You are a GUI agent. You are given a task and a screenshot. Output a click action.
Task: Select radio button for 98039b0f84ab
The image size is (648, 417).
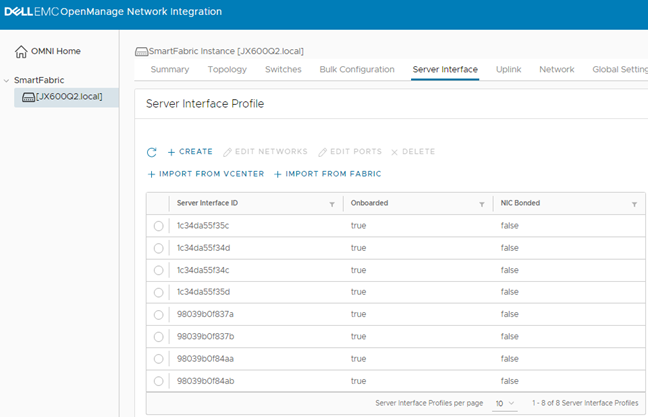(158, 380)
